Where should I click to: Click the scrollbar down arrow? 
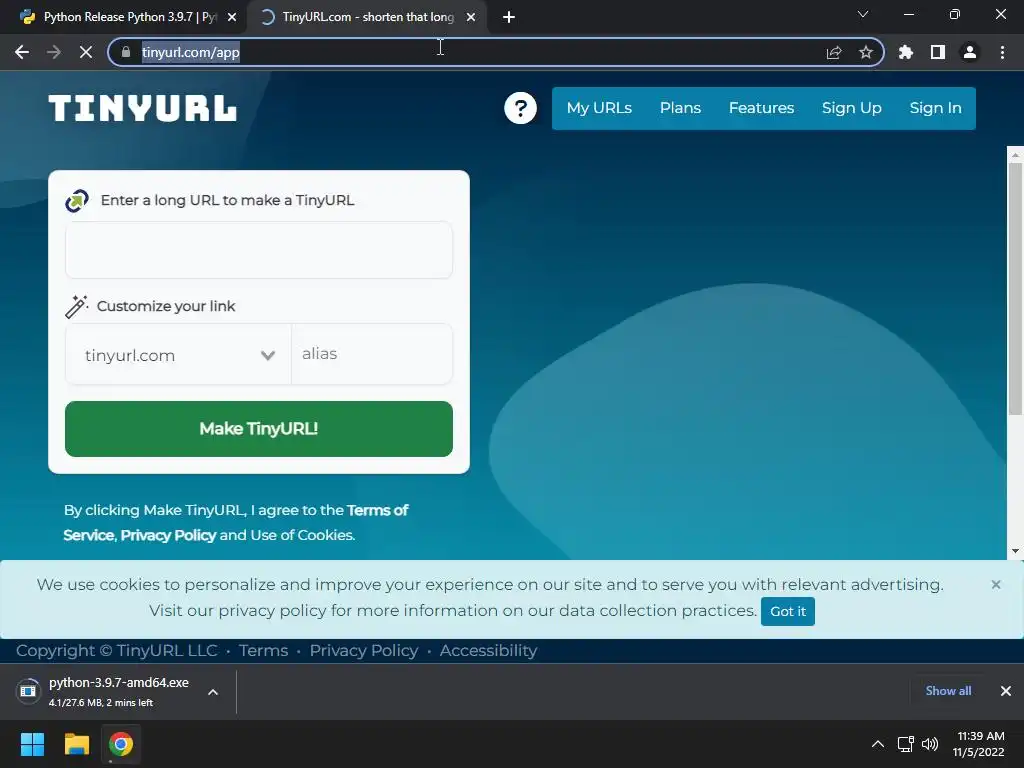point(1015,551)
